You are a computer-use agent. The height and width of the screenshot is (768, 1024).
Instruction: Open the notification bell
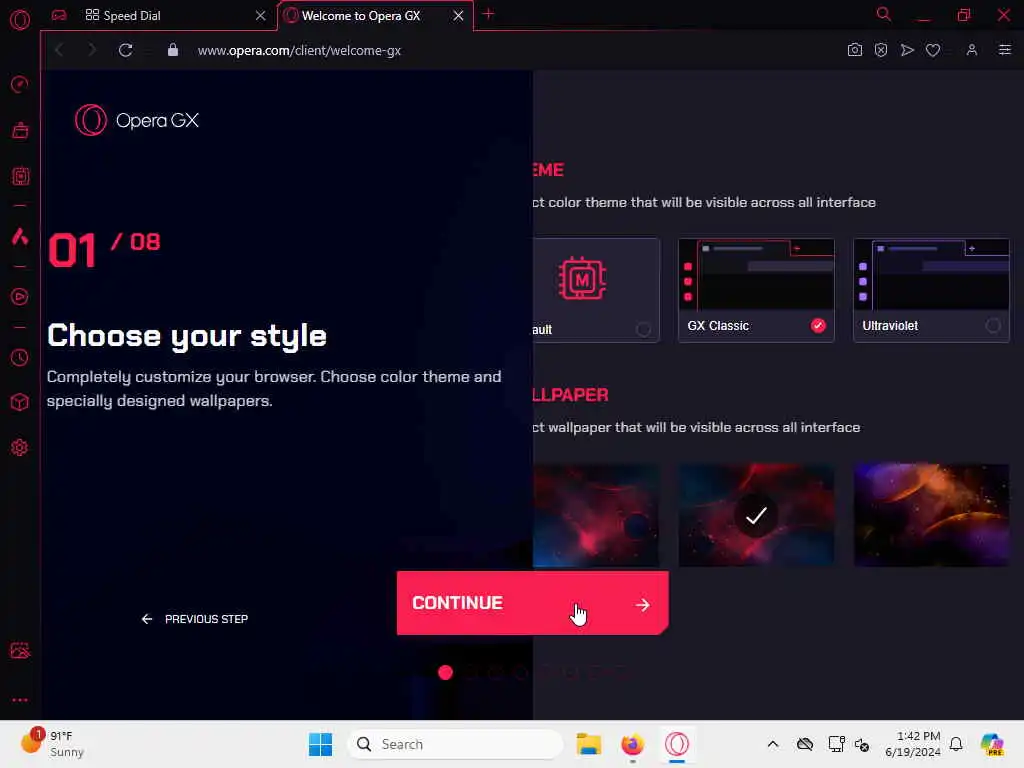click(x=956, y=744)
